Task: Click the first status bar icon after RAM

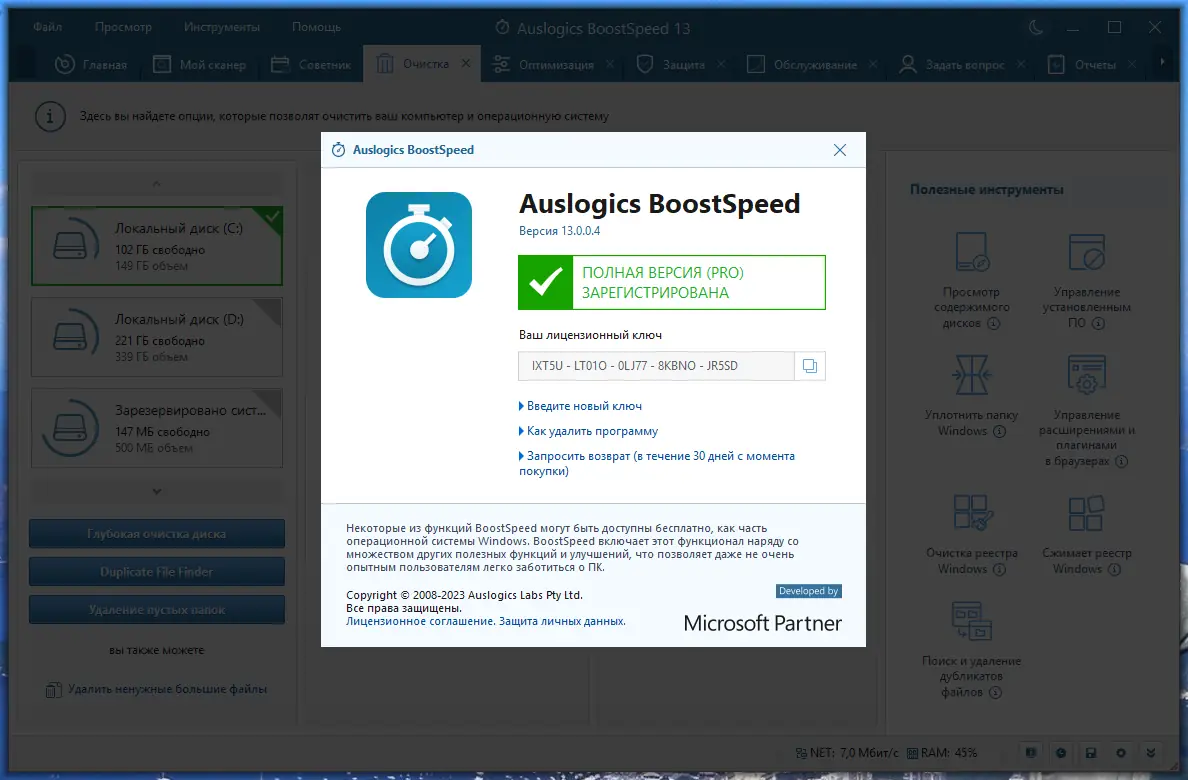Action: [x=1031, y=753]
